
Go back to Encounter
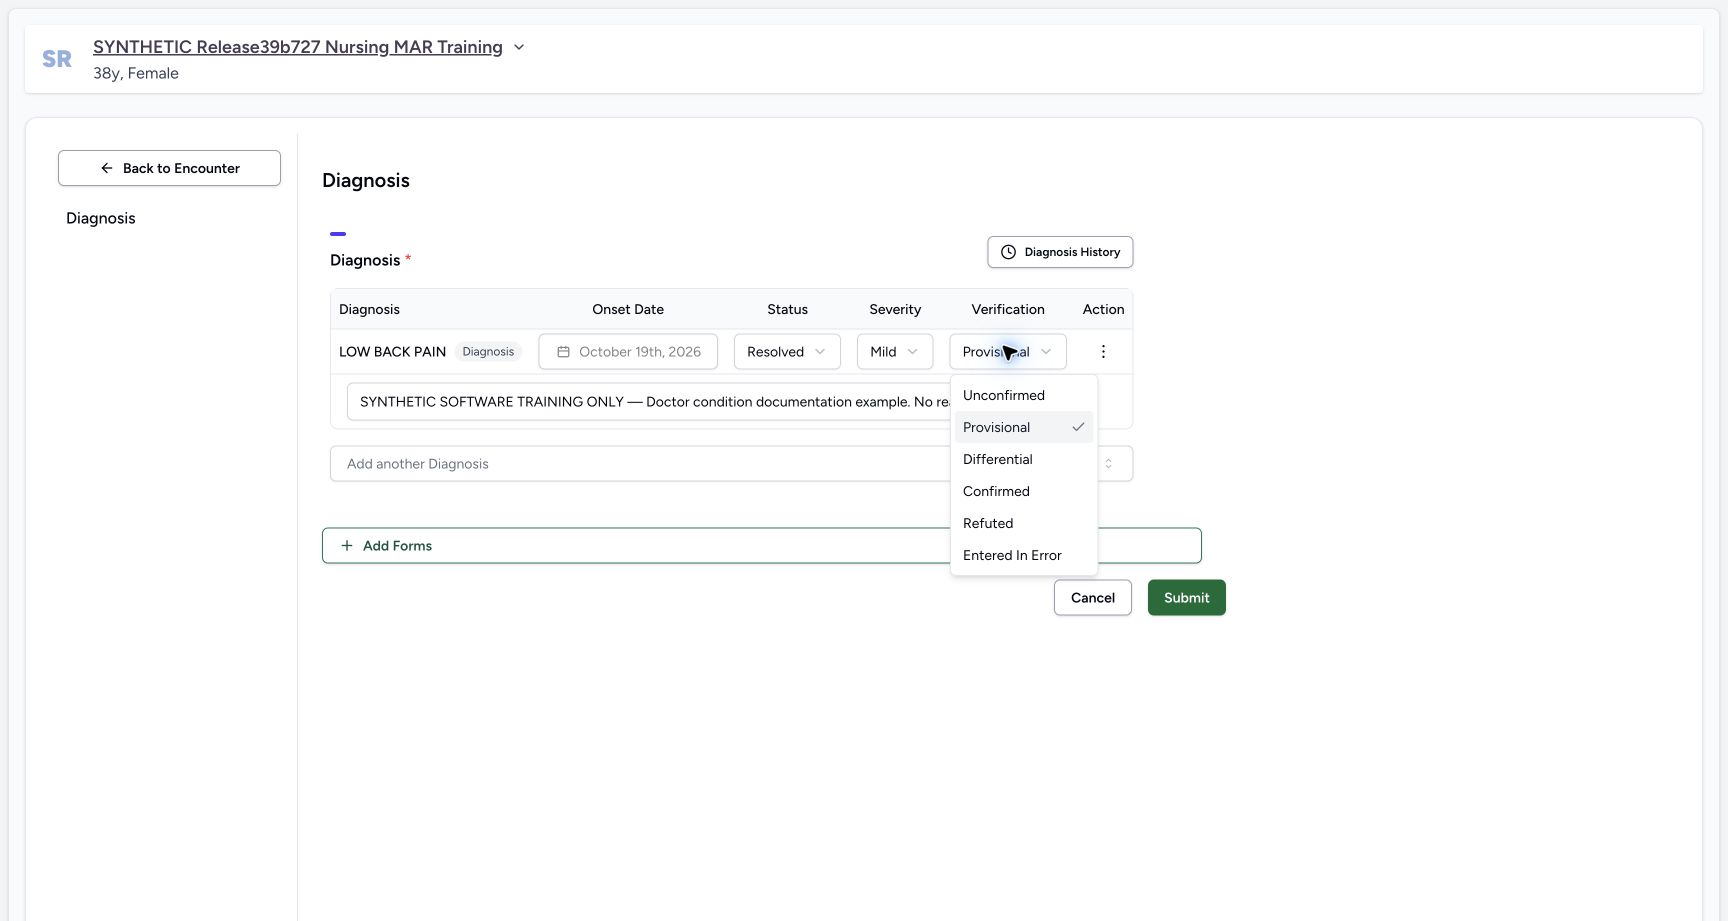tap(169, 168)
